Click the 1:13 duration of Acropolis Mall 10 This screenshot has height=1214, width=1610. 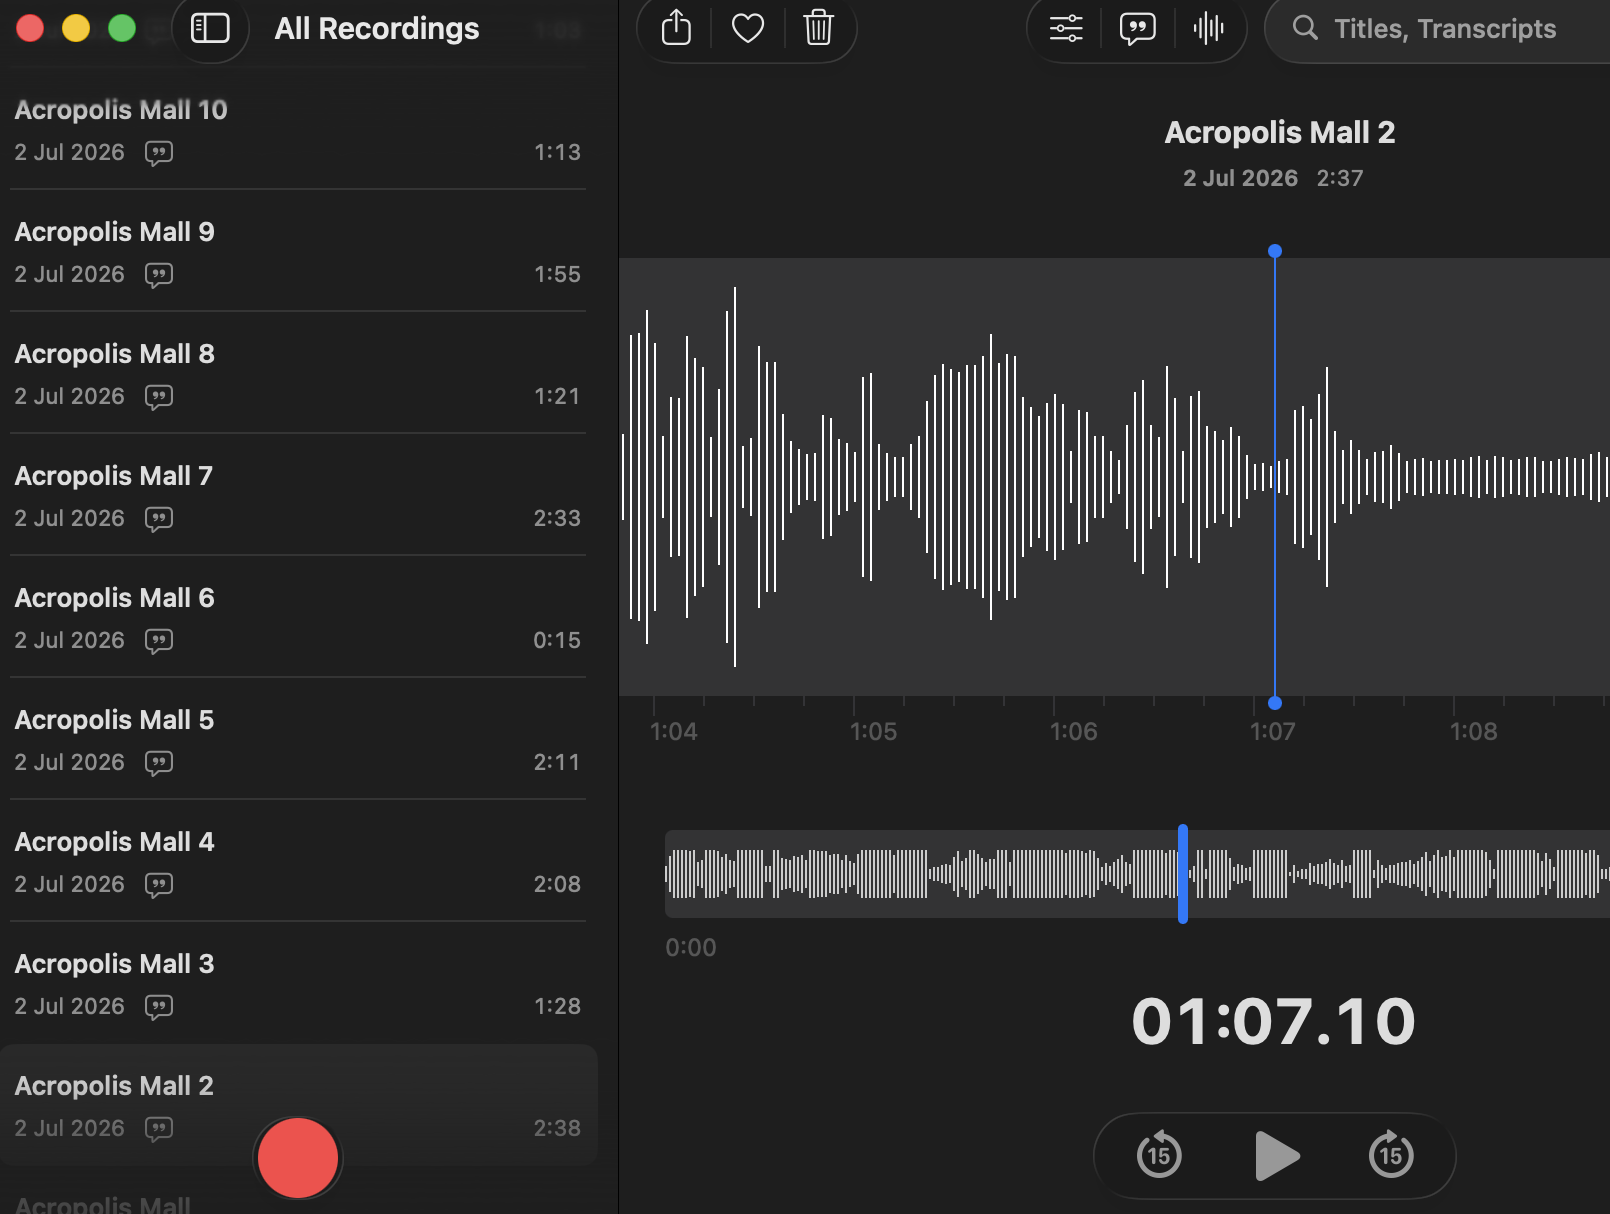(557, 152)
